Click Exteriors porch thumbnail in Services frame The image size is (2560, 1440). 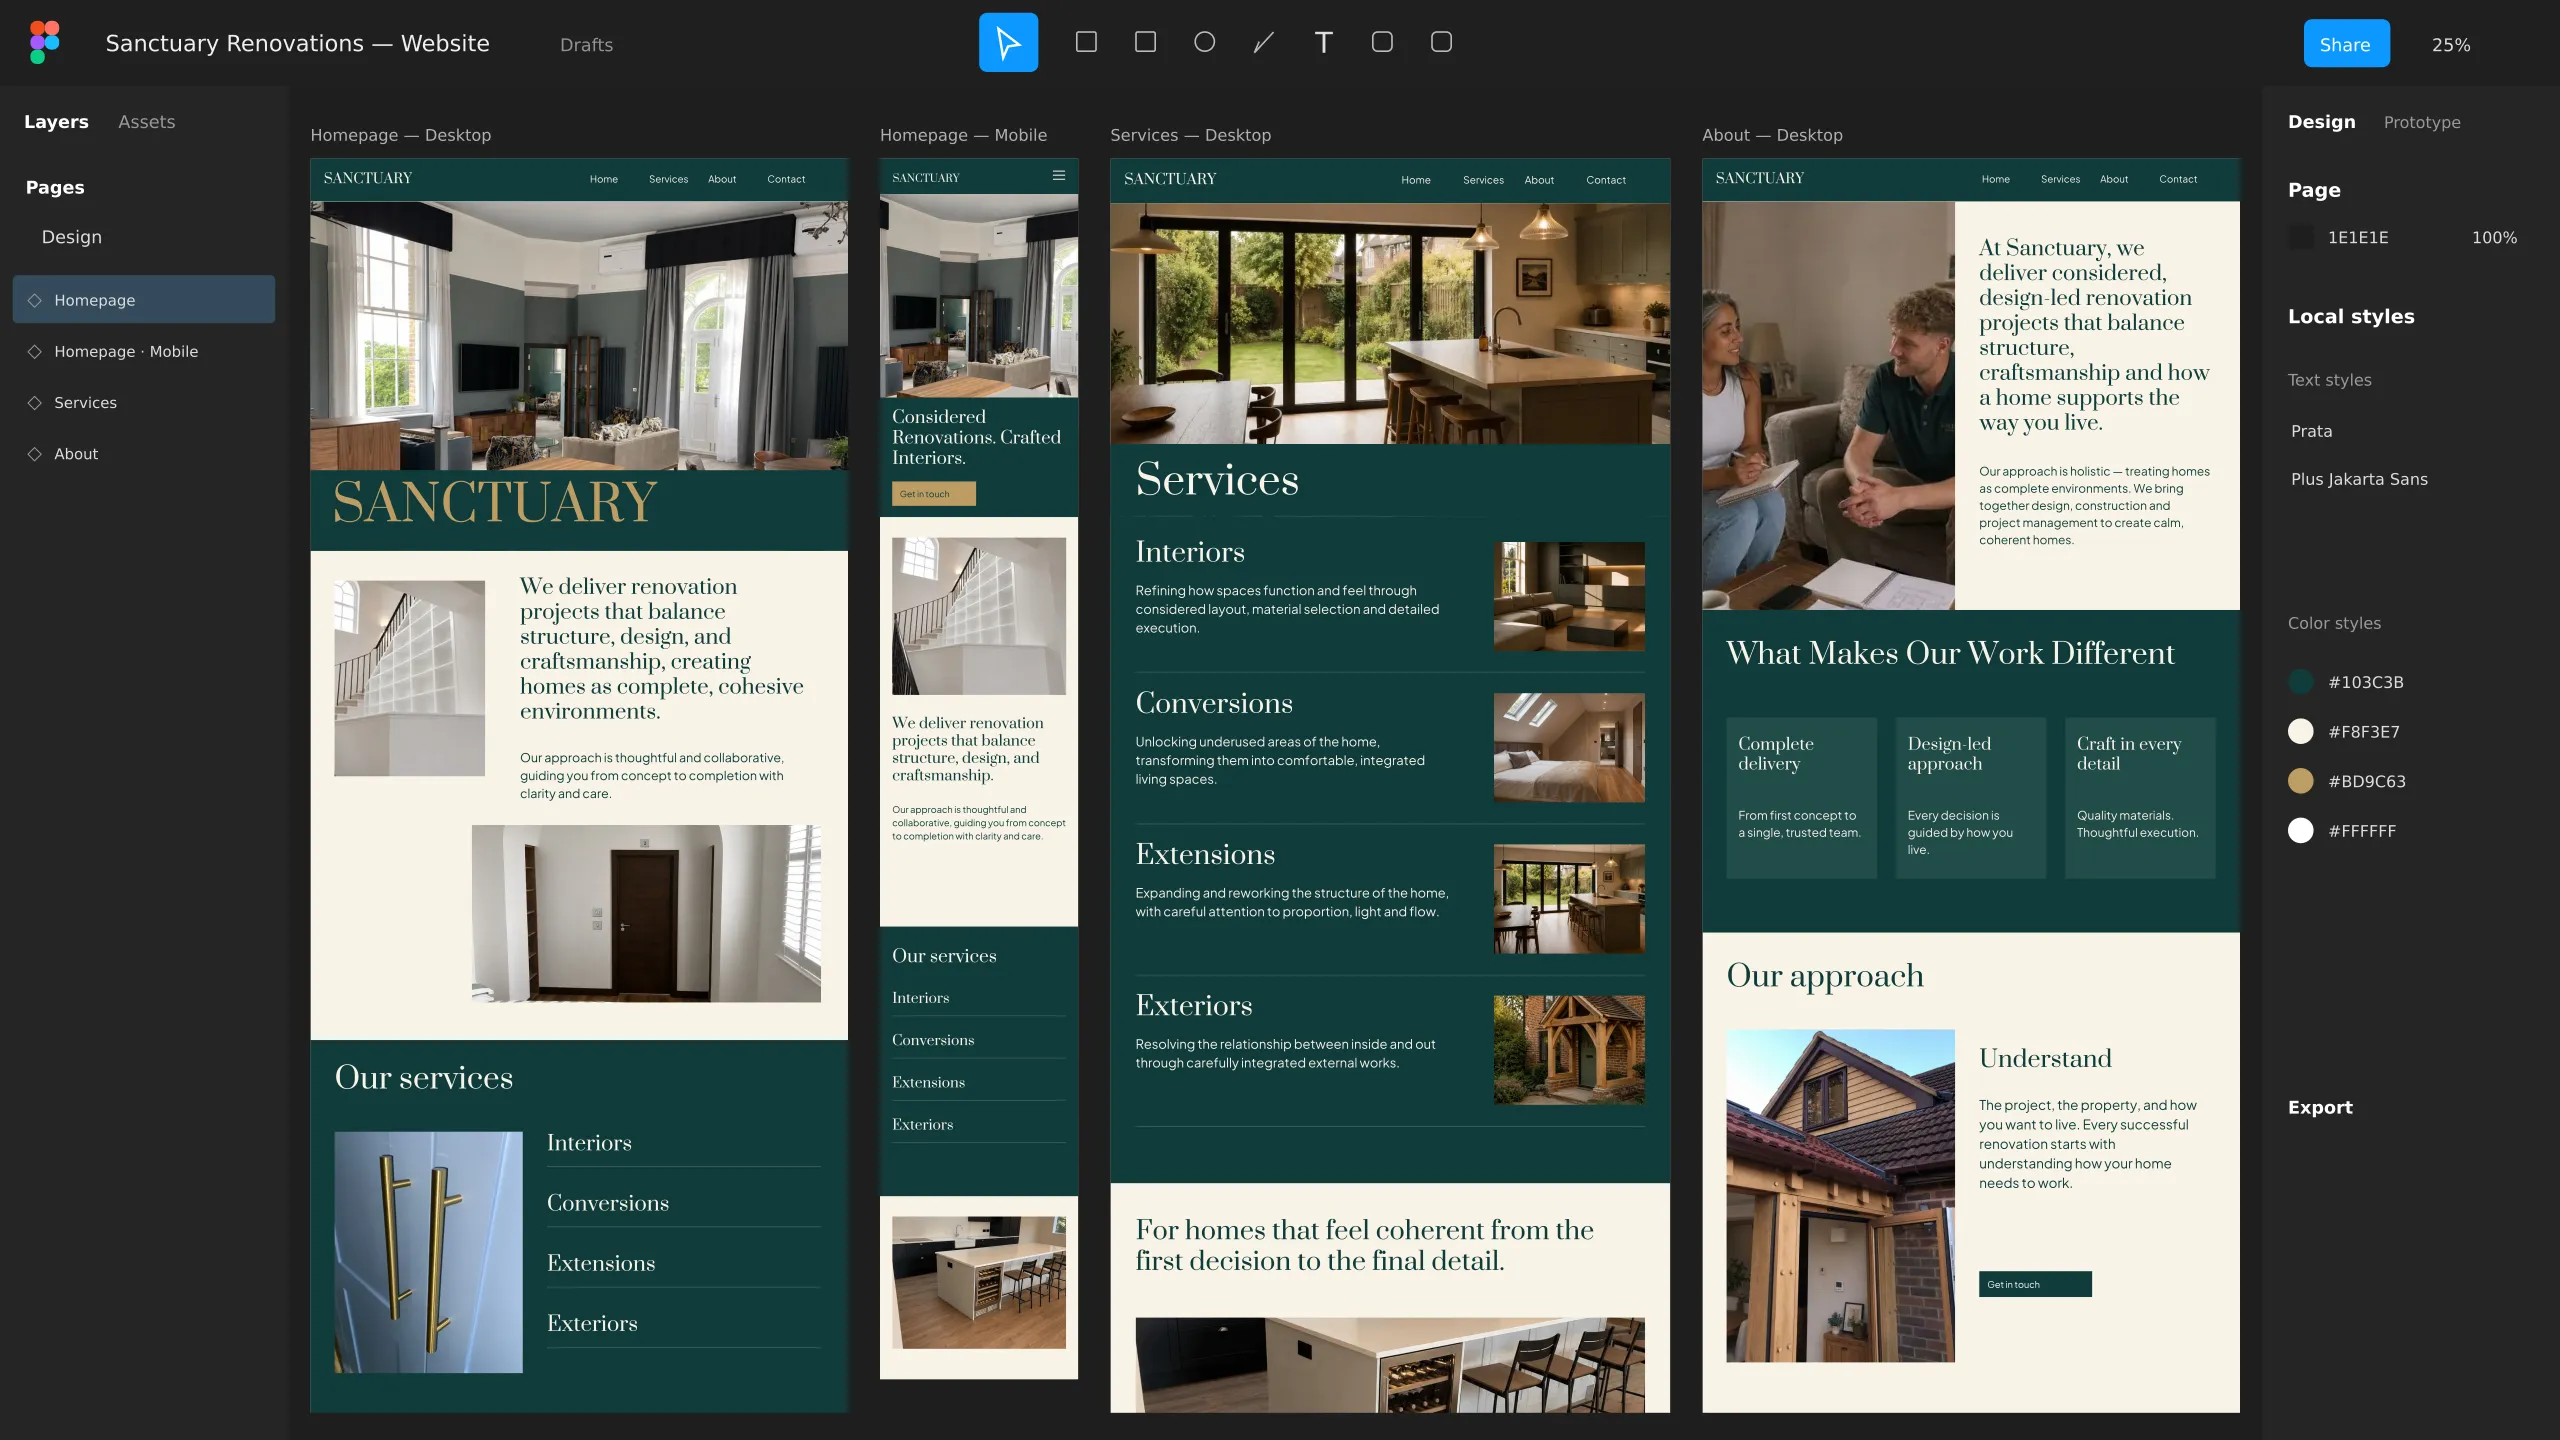(1569, 1049)
